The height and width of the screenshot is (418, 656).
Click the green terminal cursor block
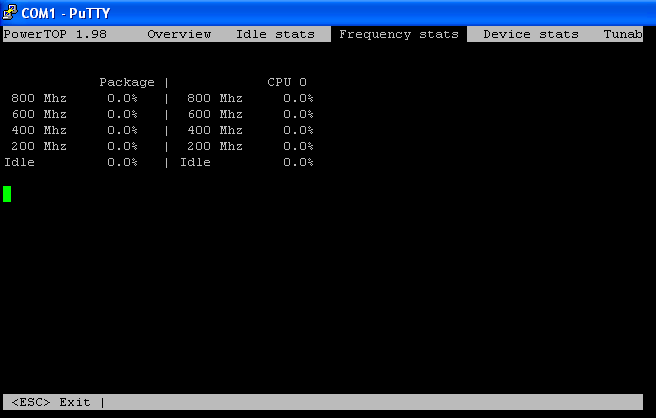(x=7, y=193)
